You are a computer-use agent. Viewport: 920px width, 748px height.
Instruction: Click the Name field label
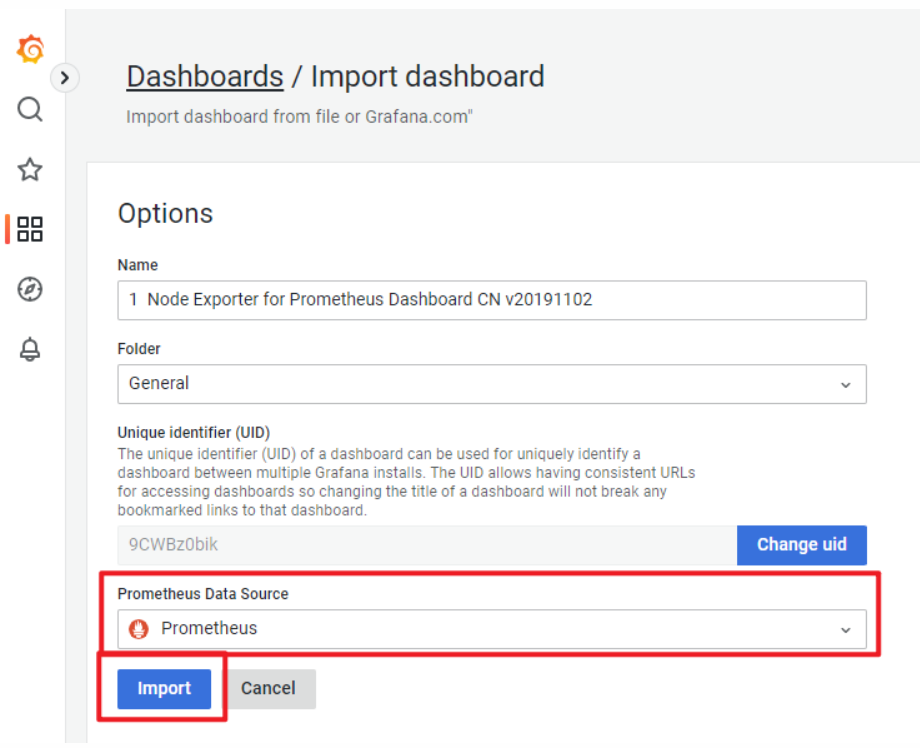(137, 265)
